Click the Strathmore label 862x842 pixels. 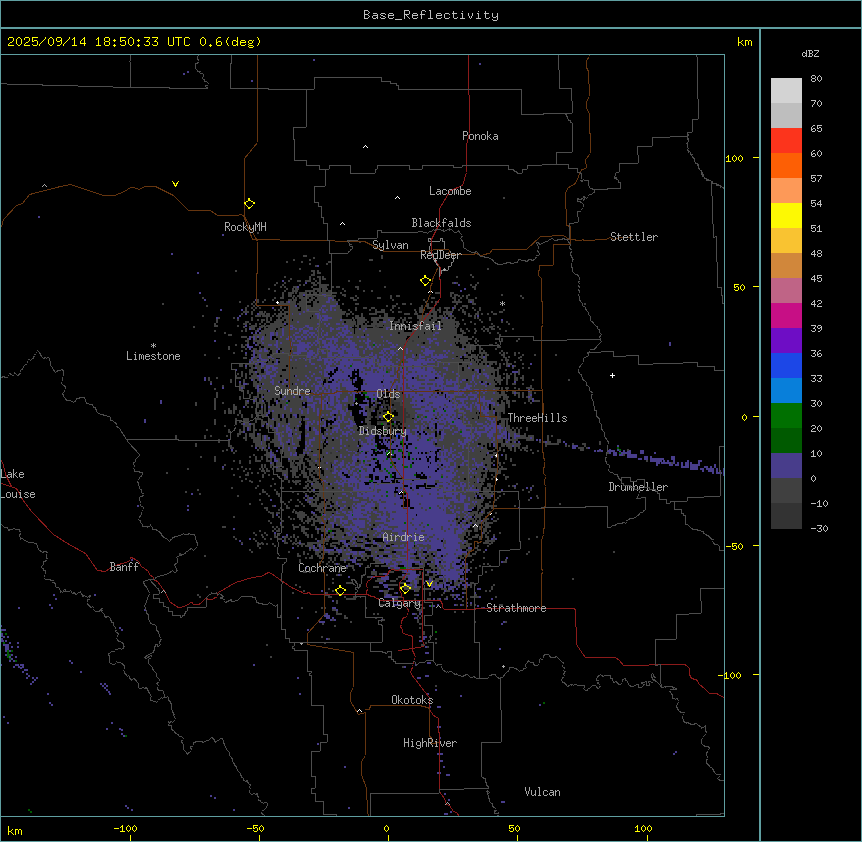click(x=516, y=608)
